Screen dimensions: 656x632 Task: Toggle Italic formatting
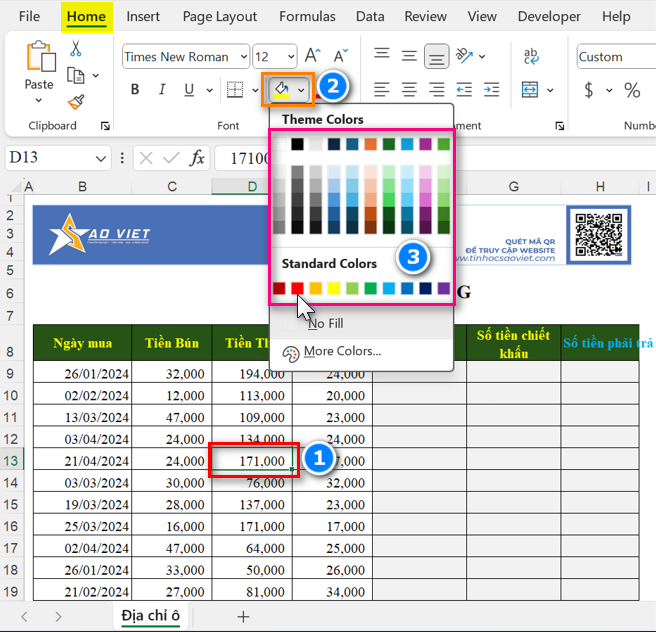[x=161, y=90]
